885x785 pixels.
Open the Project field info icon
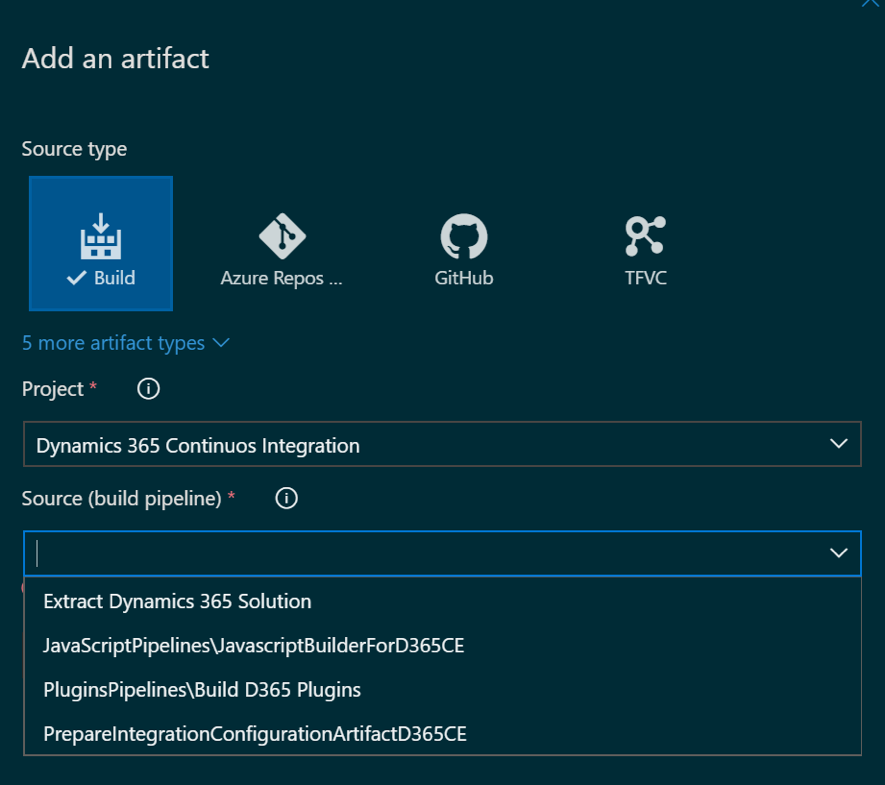(x=148, y=388)
